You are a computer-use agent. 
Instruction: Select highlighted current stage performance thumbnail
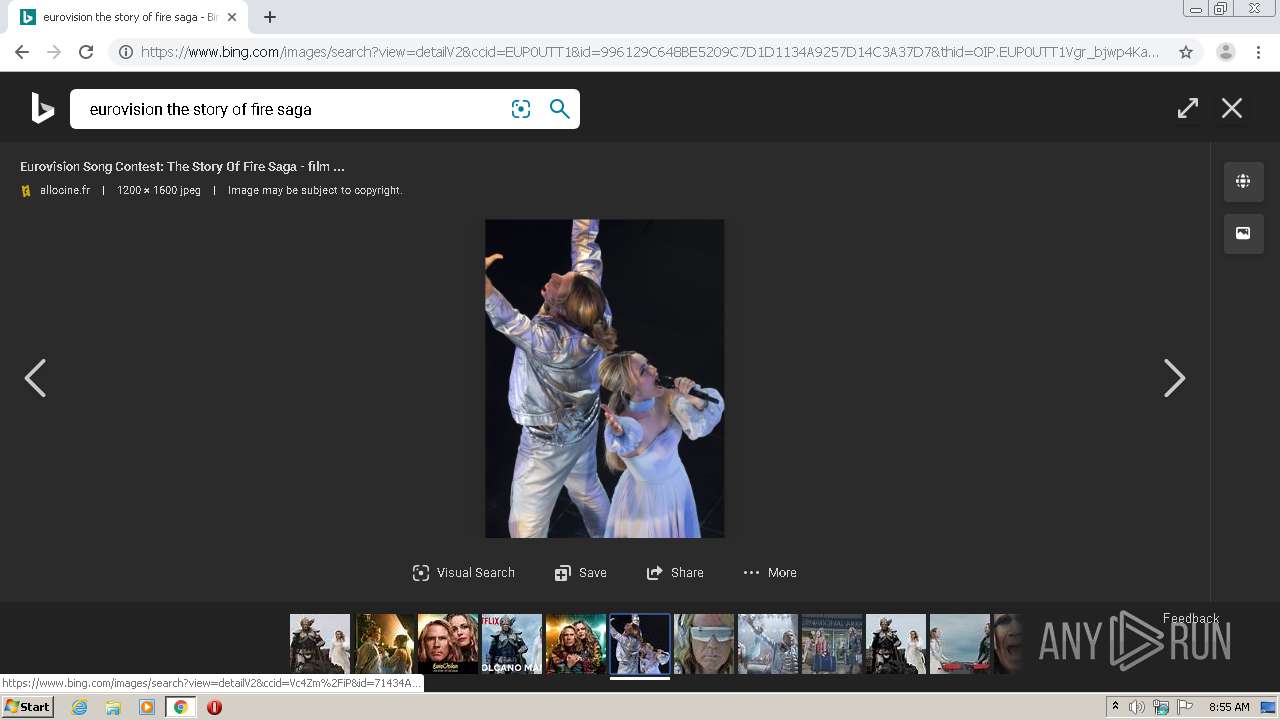click(640, 644)
